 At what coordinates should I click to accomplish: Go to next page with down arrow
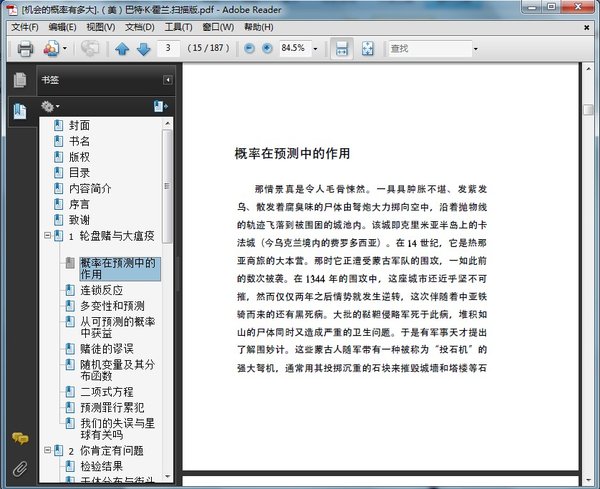coord(143,49)
